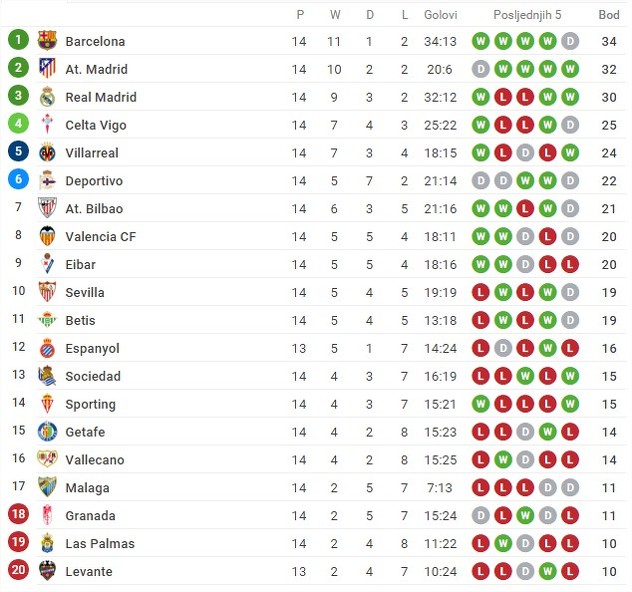Click the green position 1 badge
Viewport: 632px width, 592px height.
click(x=18, y=39)
